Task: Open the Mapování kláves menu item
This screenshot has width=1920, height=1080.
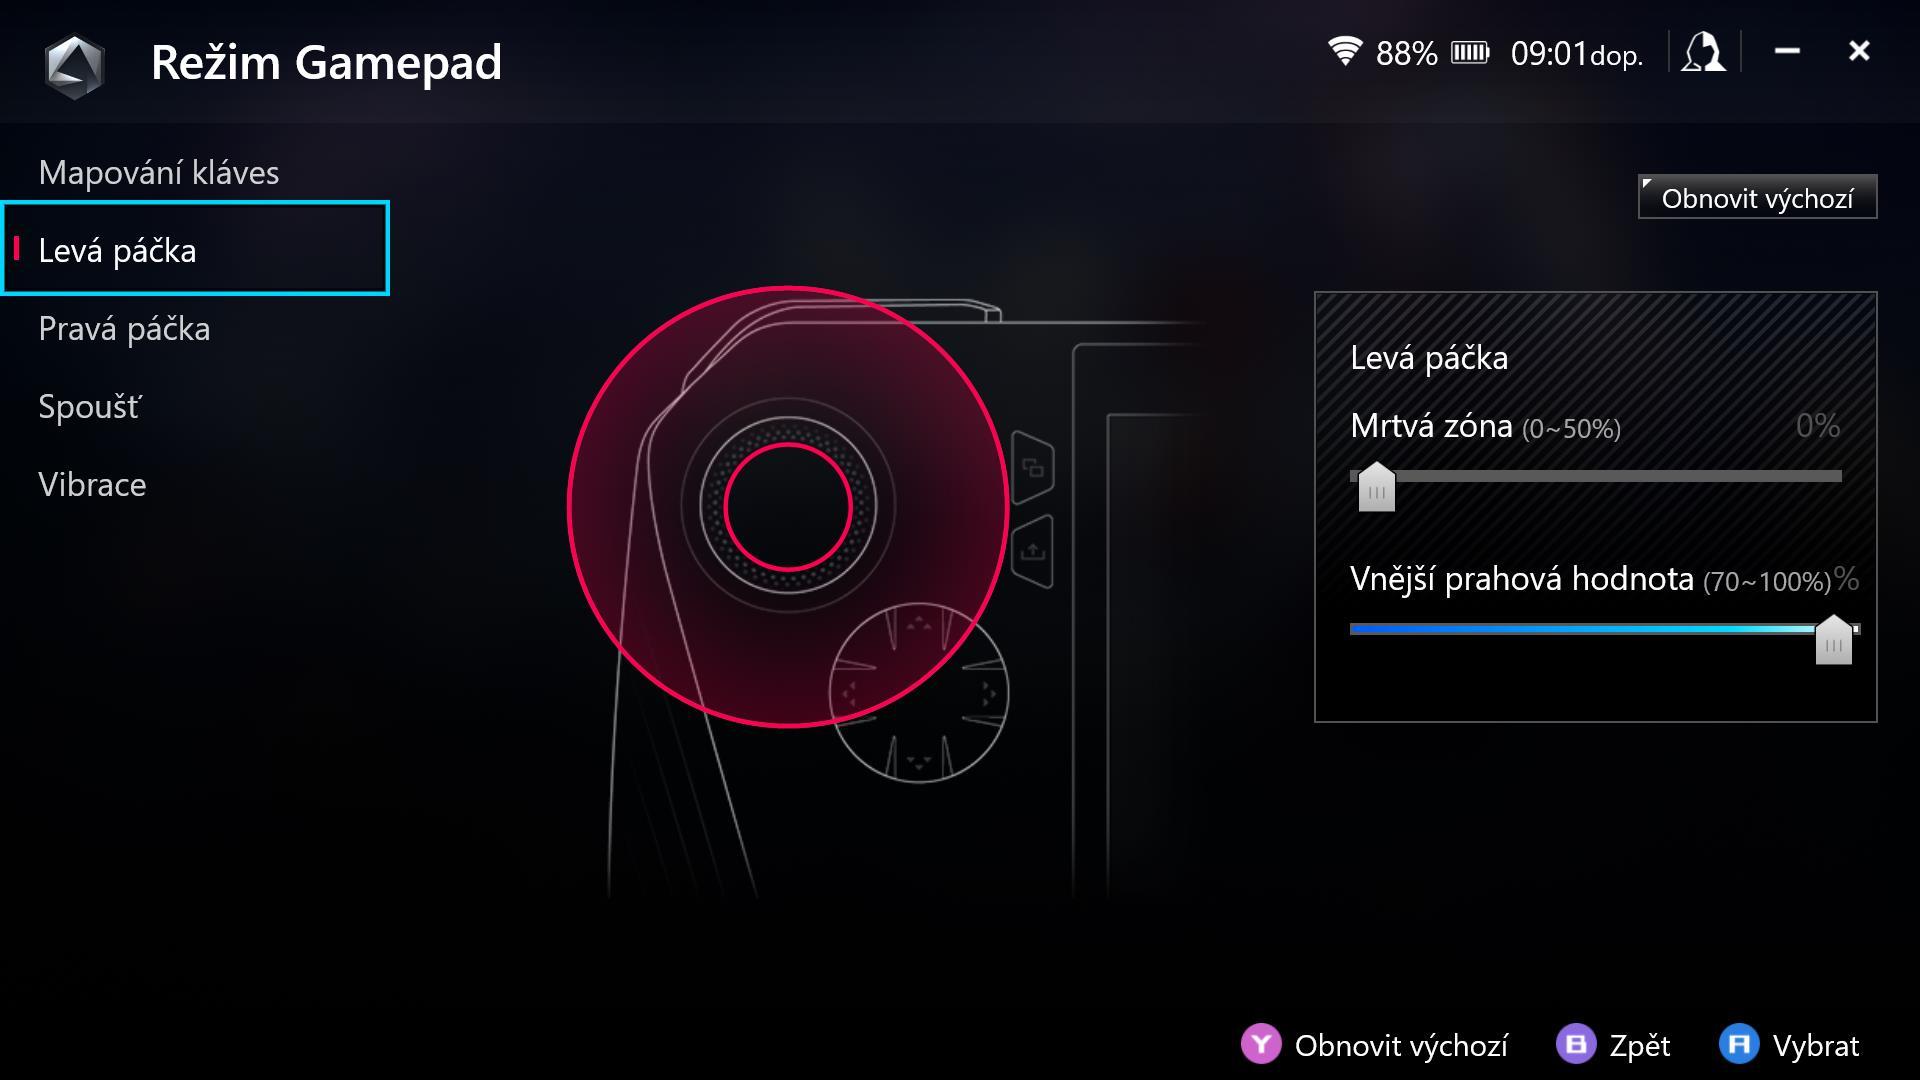Action: [159, 172]
